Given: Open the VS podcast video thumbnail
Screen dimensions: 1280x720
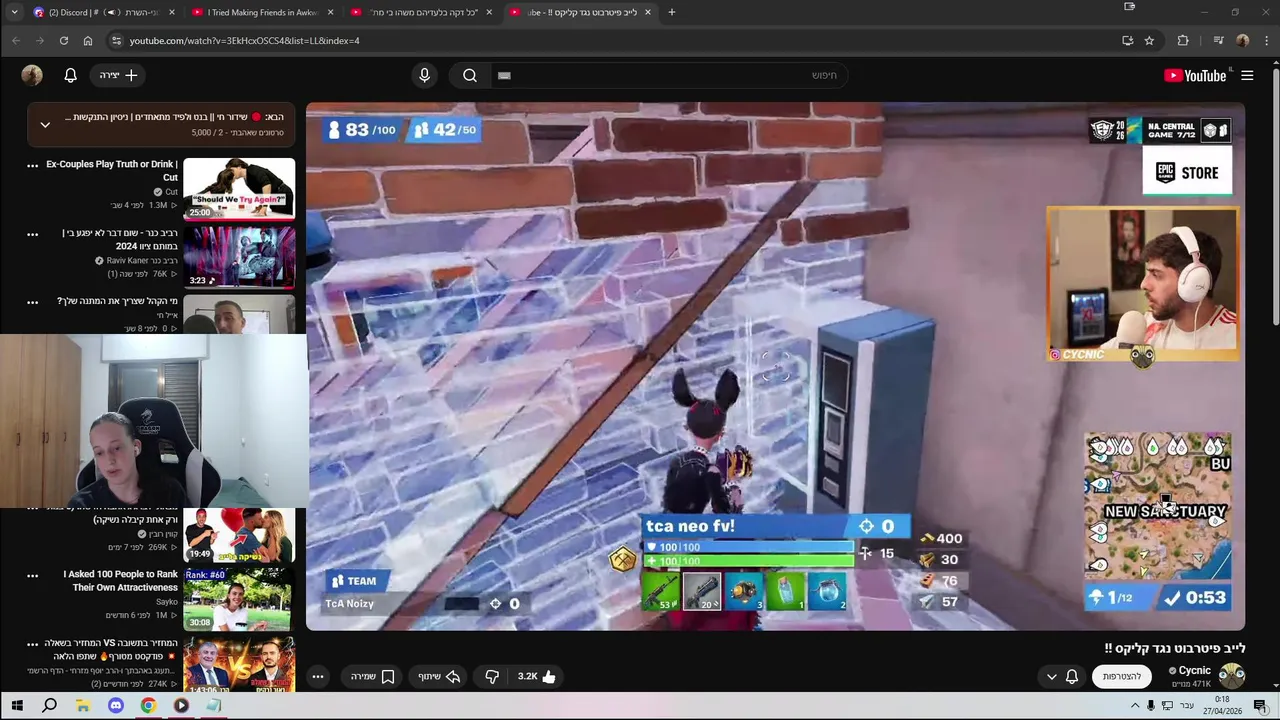Looking at the screenshot, I should (239, 664).
